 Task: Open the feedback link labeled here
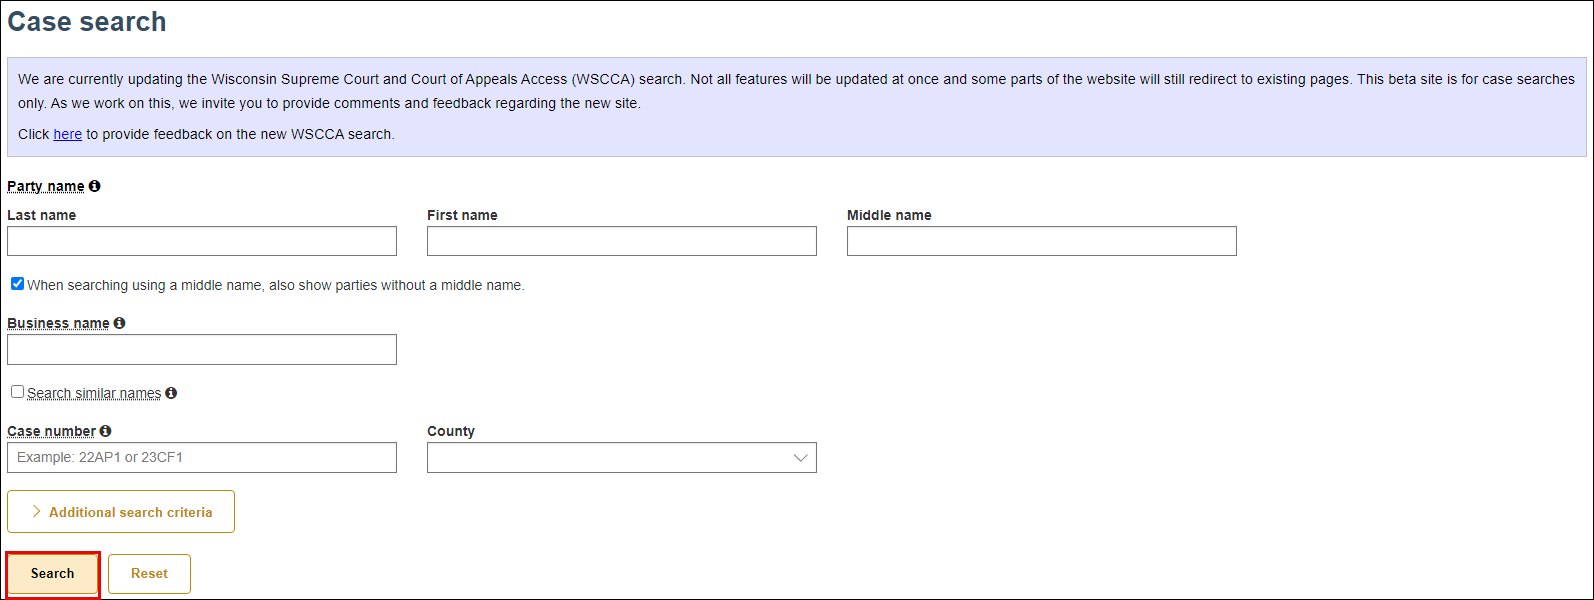(67, 134)
